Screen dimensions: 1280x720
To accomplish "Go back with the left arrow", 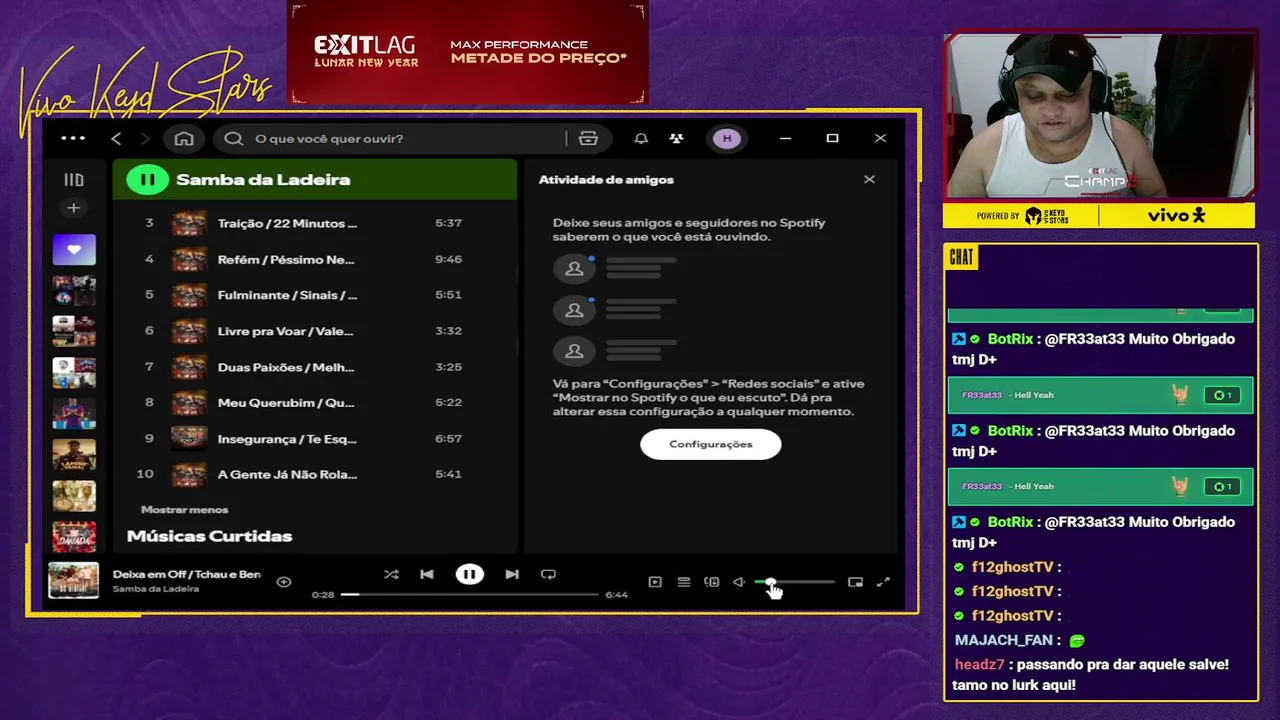I will pyautogui.click(x=116, y=139).
